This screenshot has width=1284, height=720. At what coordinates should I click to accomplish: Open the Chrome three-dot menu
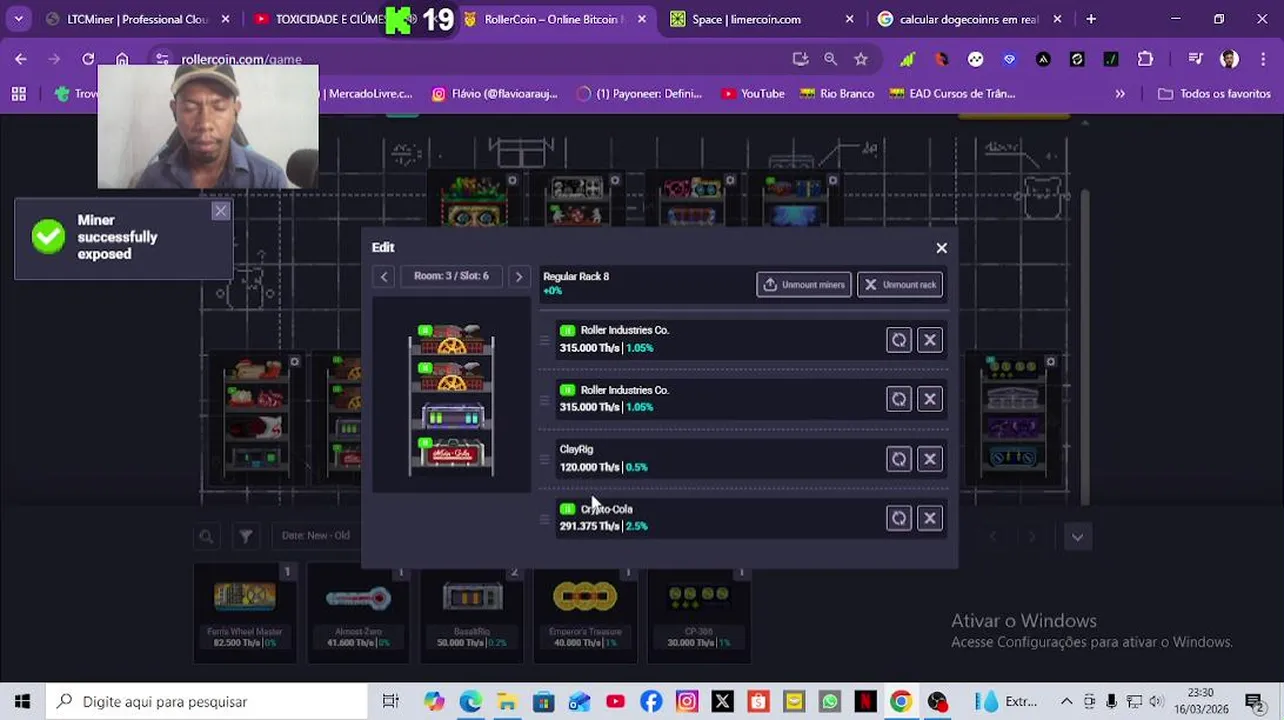(x=1262, y=59)
